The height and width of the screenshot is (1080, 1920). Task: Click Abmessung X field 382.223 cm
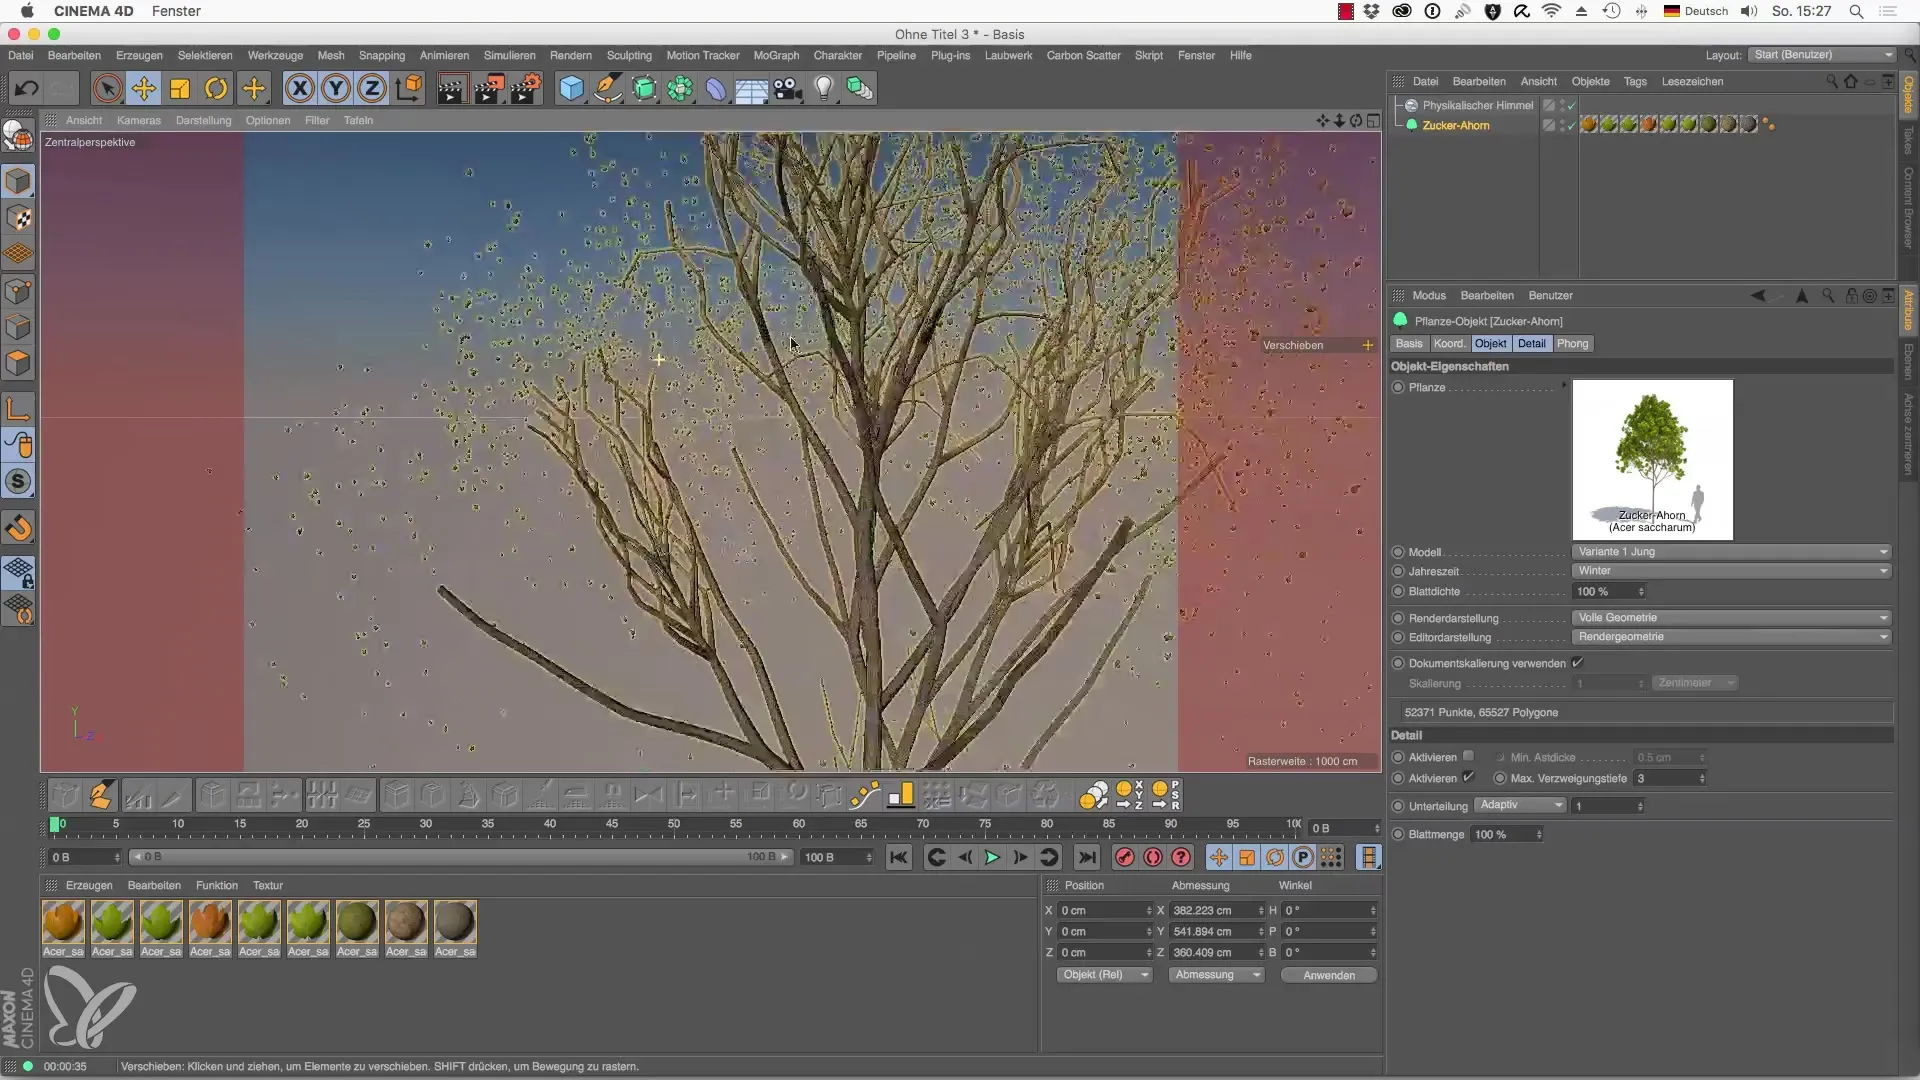click(1216, 910)
